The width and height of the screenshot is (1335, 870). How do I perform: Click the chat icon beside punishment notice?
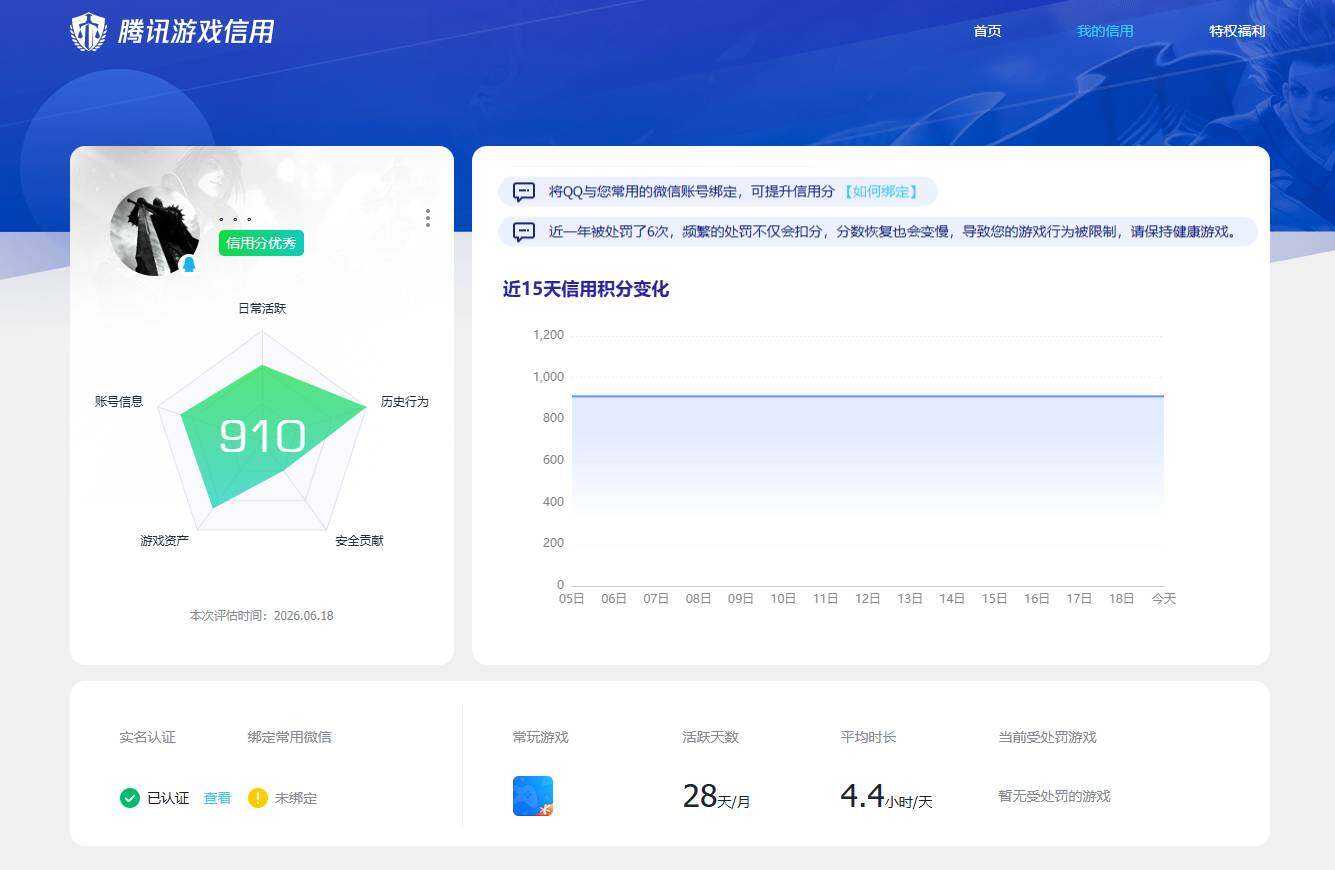(524, 232)
